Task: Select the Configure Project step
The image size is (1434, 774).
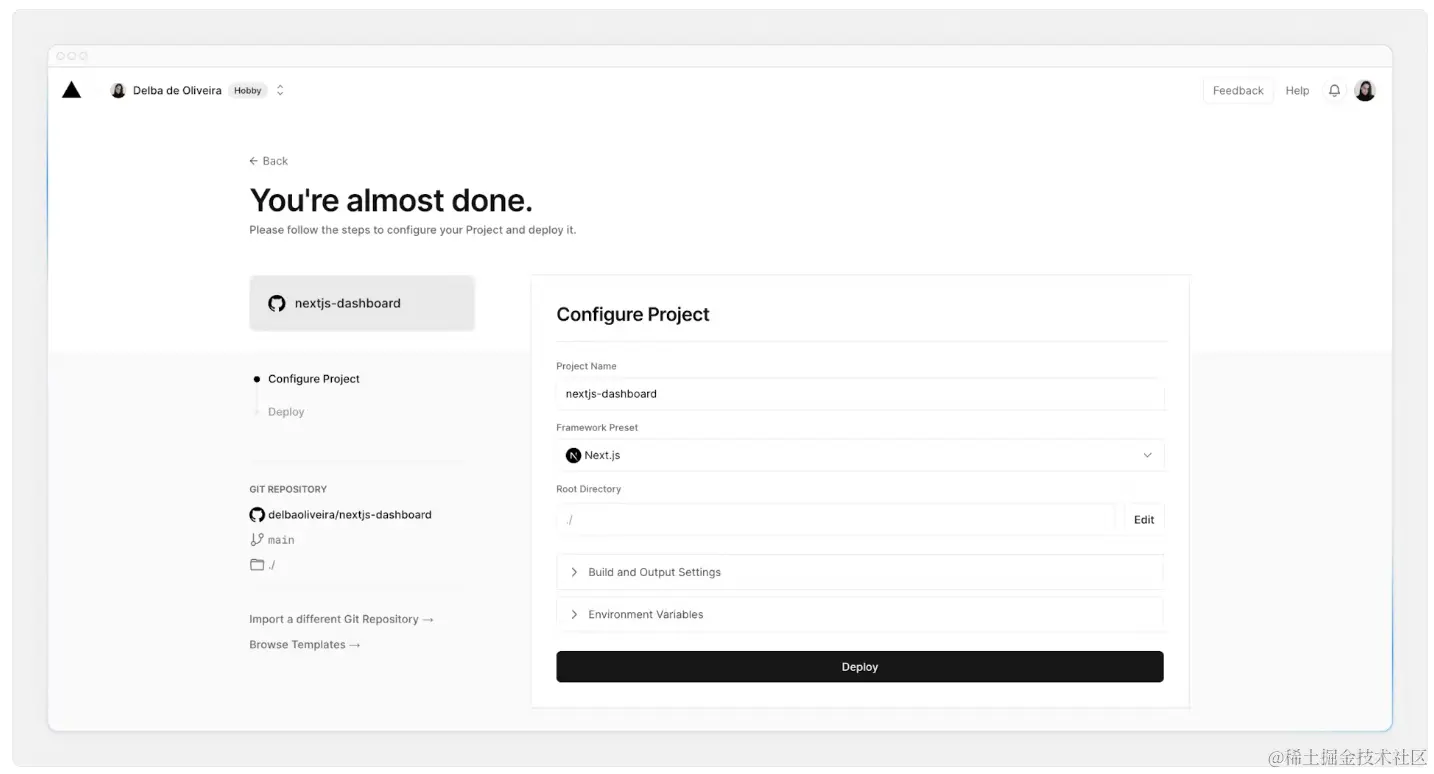Action: pyautogui.click(x=313, y=379)
